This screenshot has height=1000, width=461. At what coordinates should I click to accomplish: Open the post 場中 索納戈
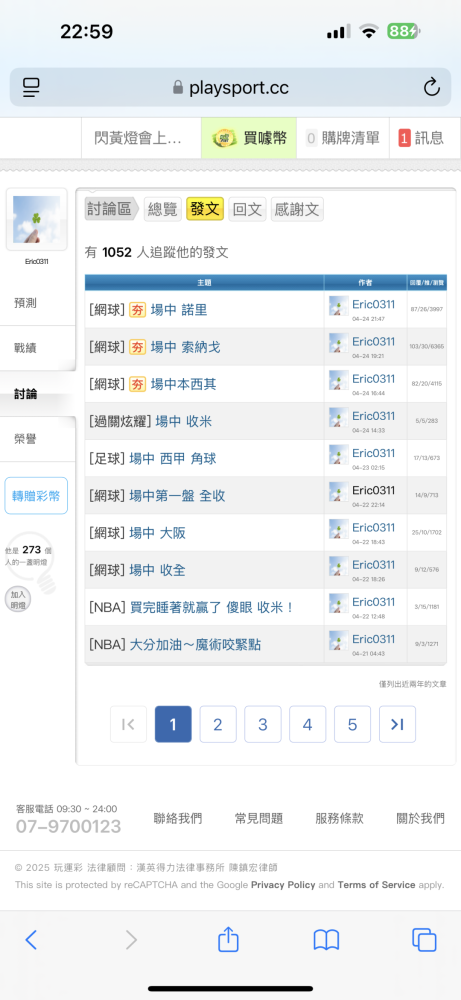click(x=186, y=347)
